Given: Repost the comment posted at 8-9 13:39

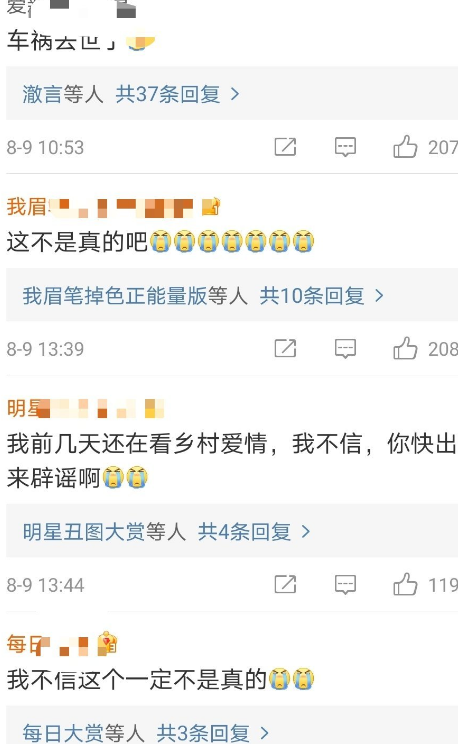Looking at the screenshot, I should click(x=285, y=349).
